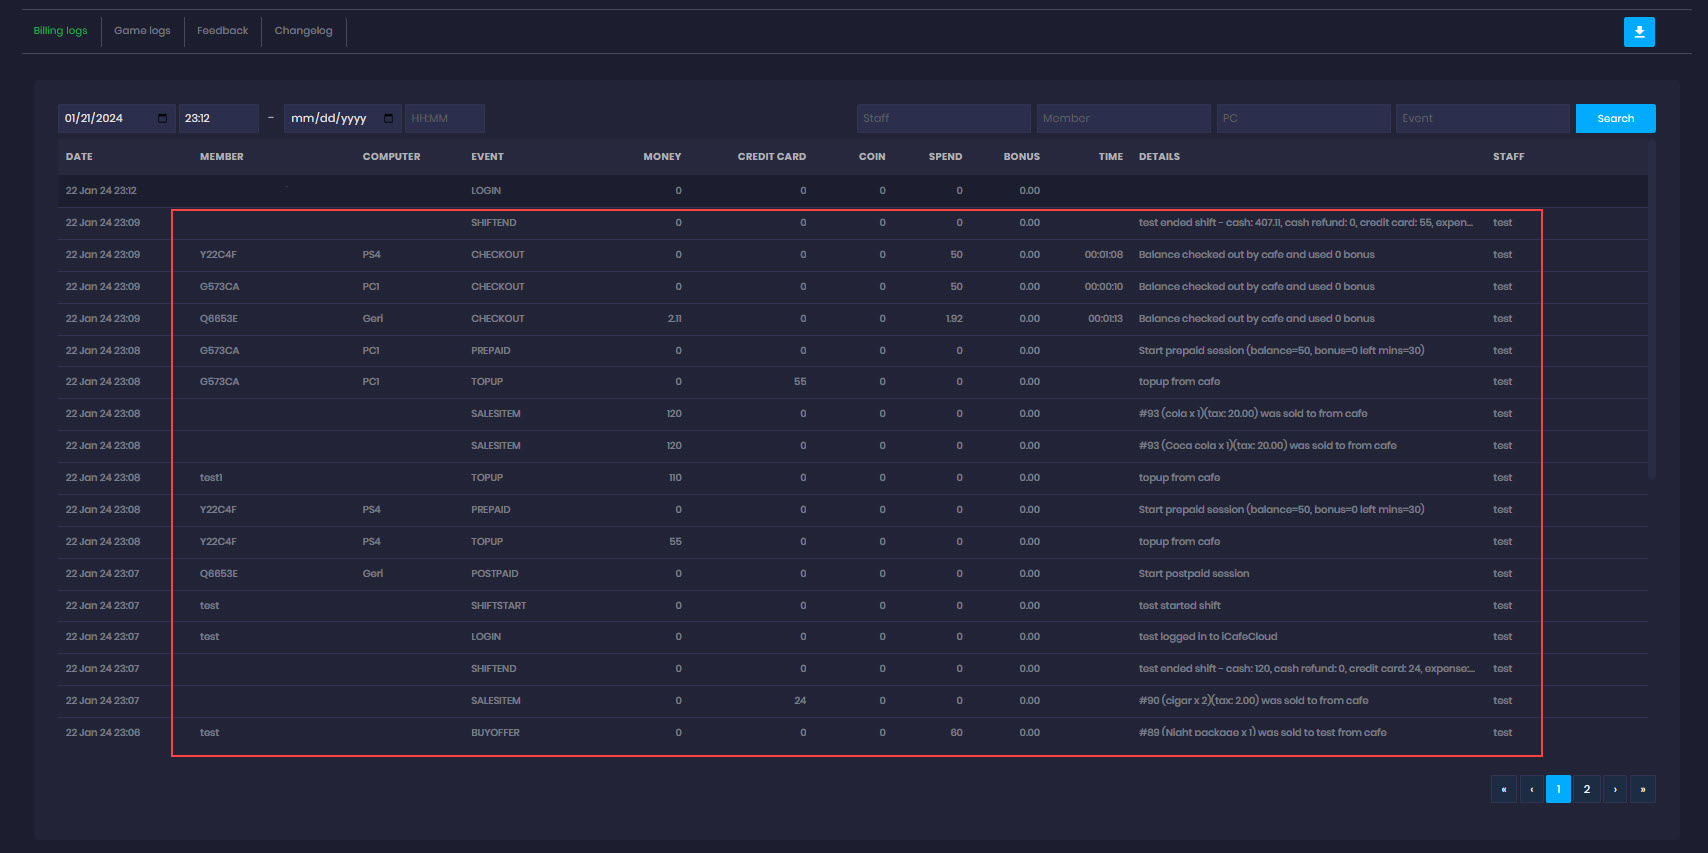Viewport: 1708px width, 853px height.
Task: Click the download export icon
Action: 1639,32
